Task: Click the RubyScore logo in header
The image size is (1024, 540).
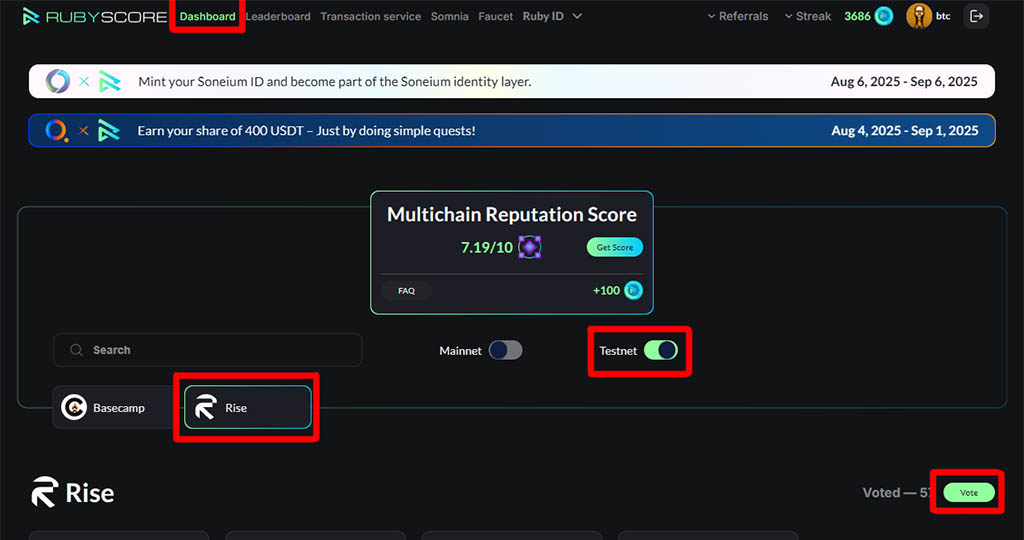Action: pyautogui.click(x=95, y=16)
